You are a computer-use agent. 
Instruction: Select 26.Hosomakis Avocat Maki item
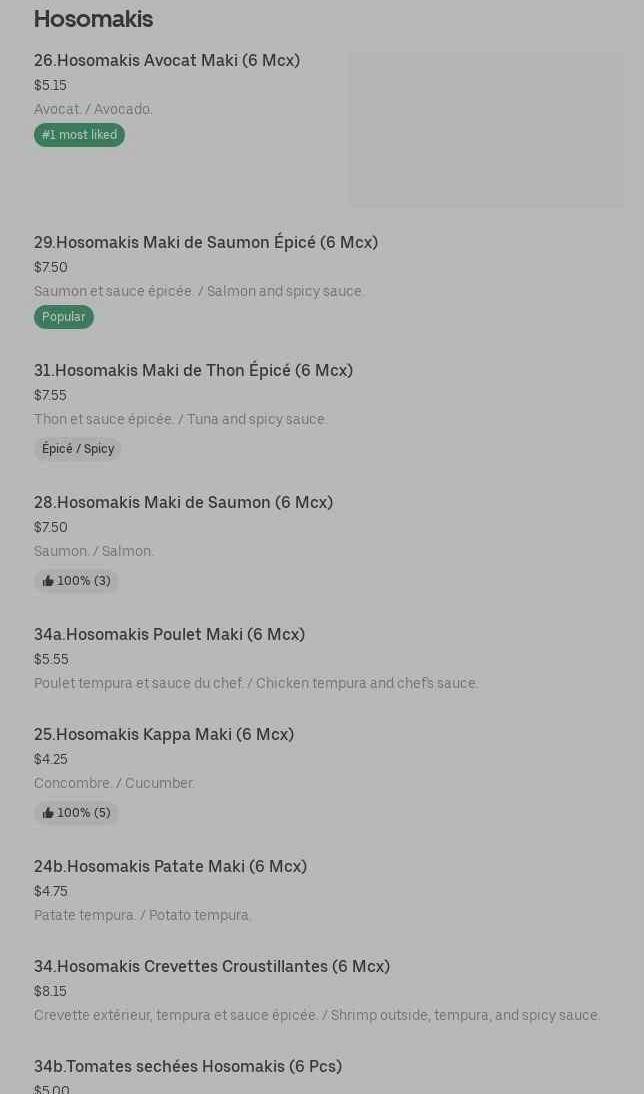pyautogui.click(x=167, y=61)
